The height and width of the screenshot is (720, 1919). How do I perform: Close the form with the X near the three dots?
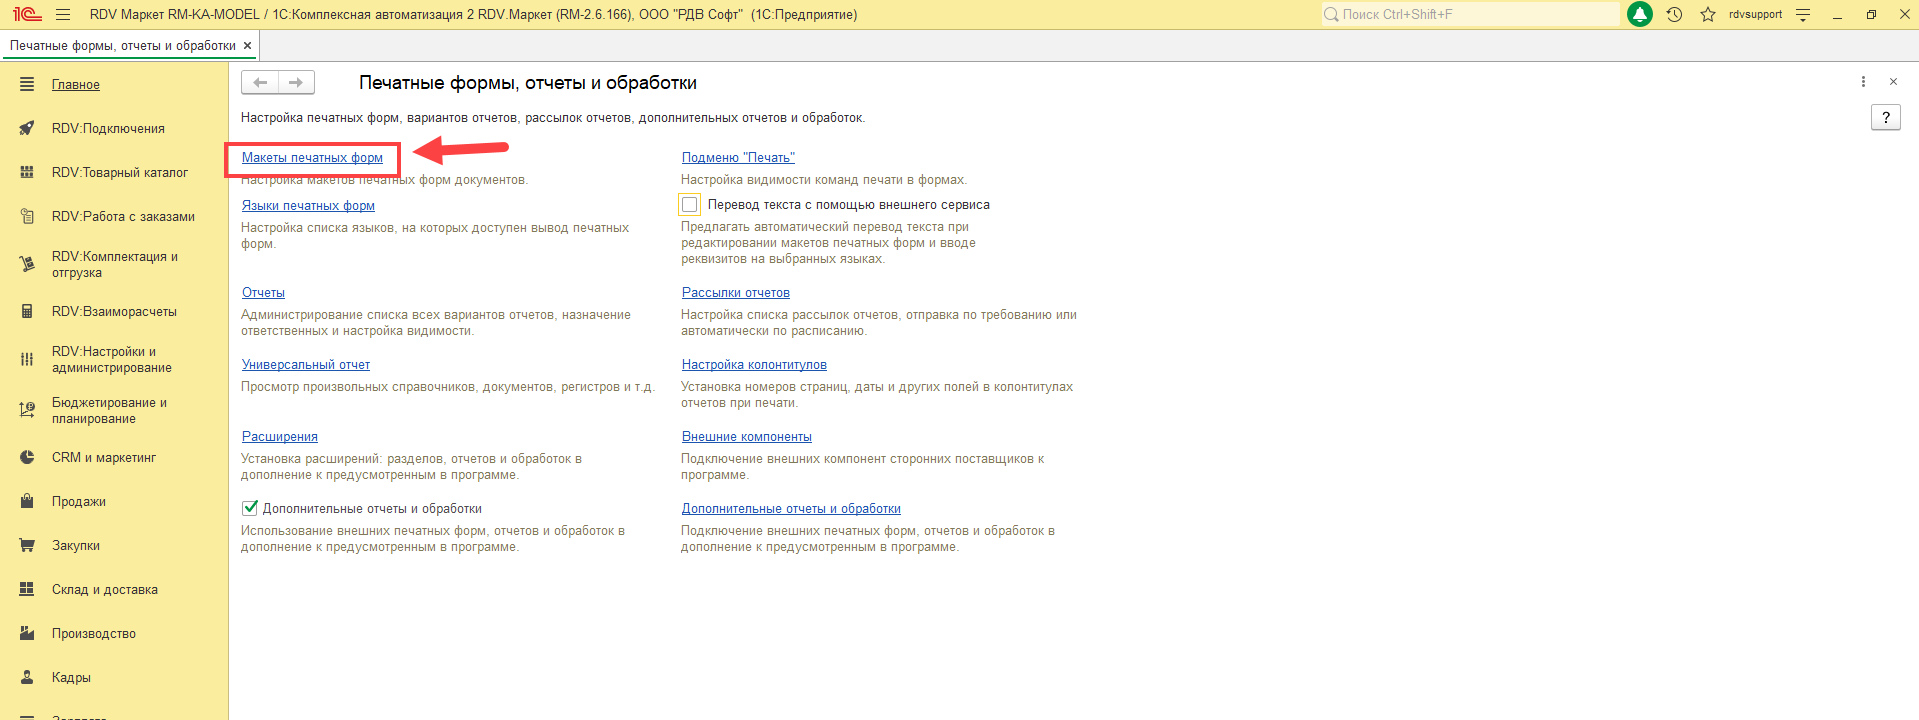pos(1893,82)
